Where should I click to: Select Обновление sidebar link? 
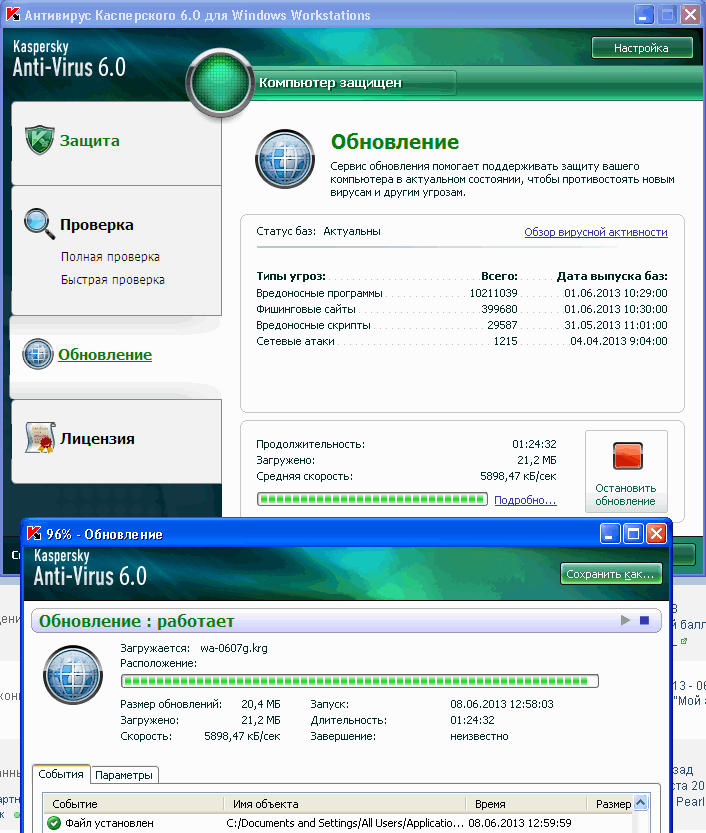(x=105, y=354)
